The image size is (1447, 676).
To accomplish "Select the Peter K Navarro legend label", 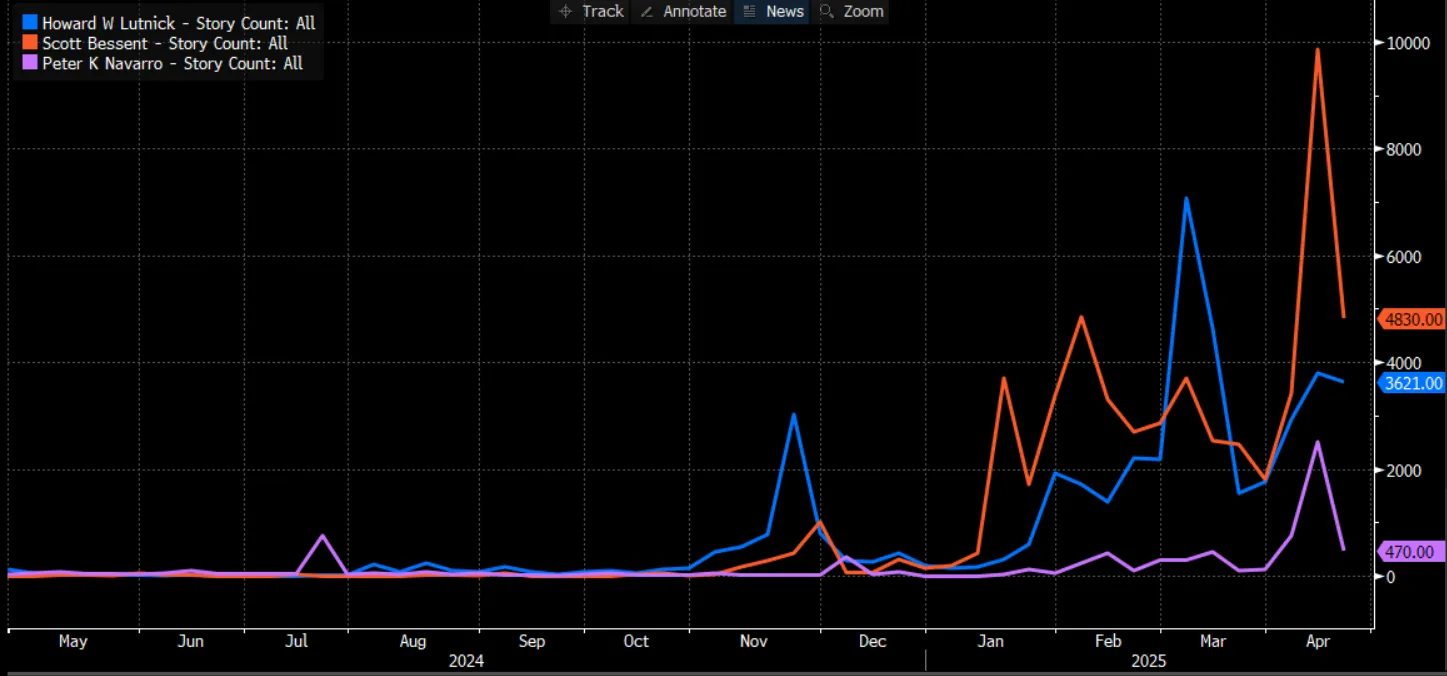I will (x=172, y=63).
